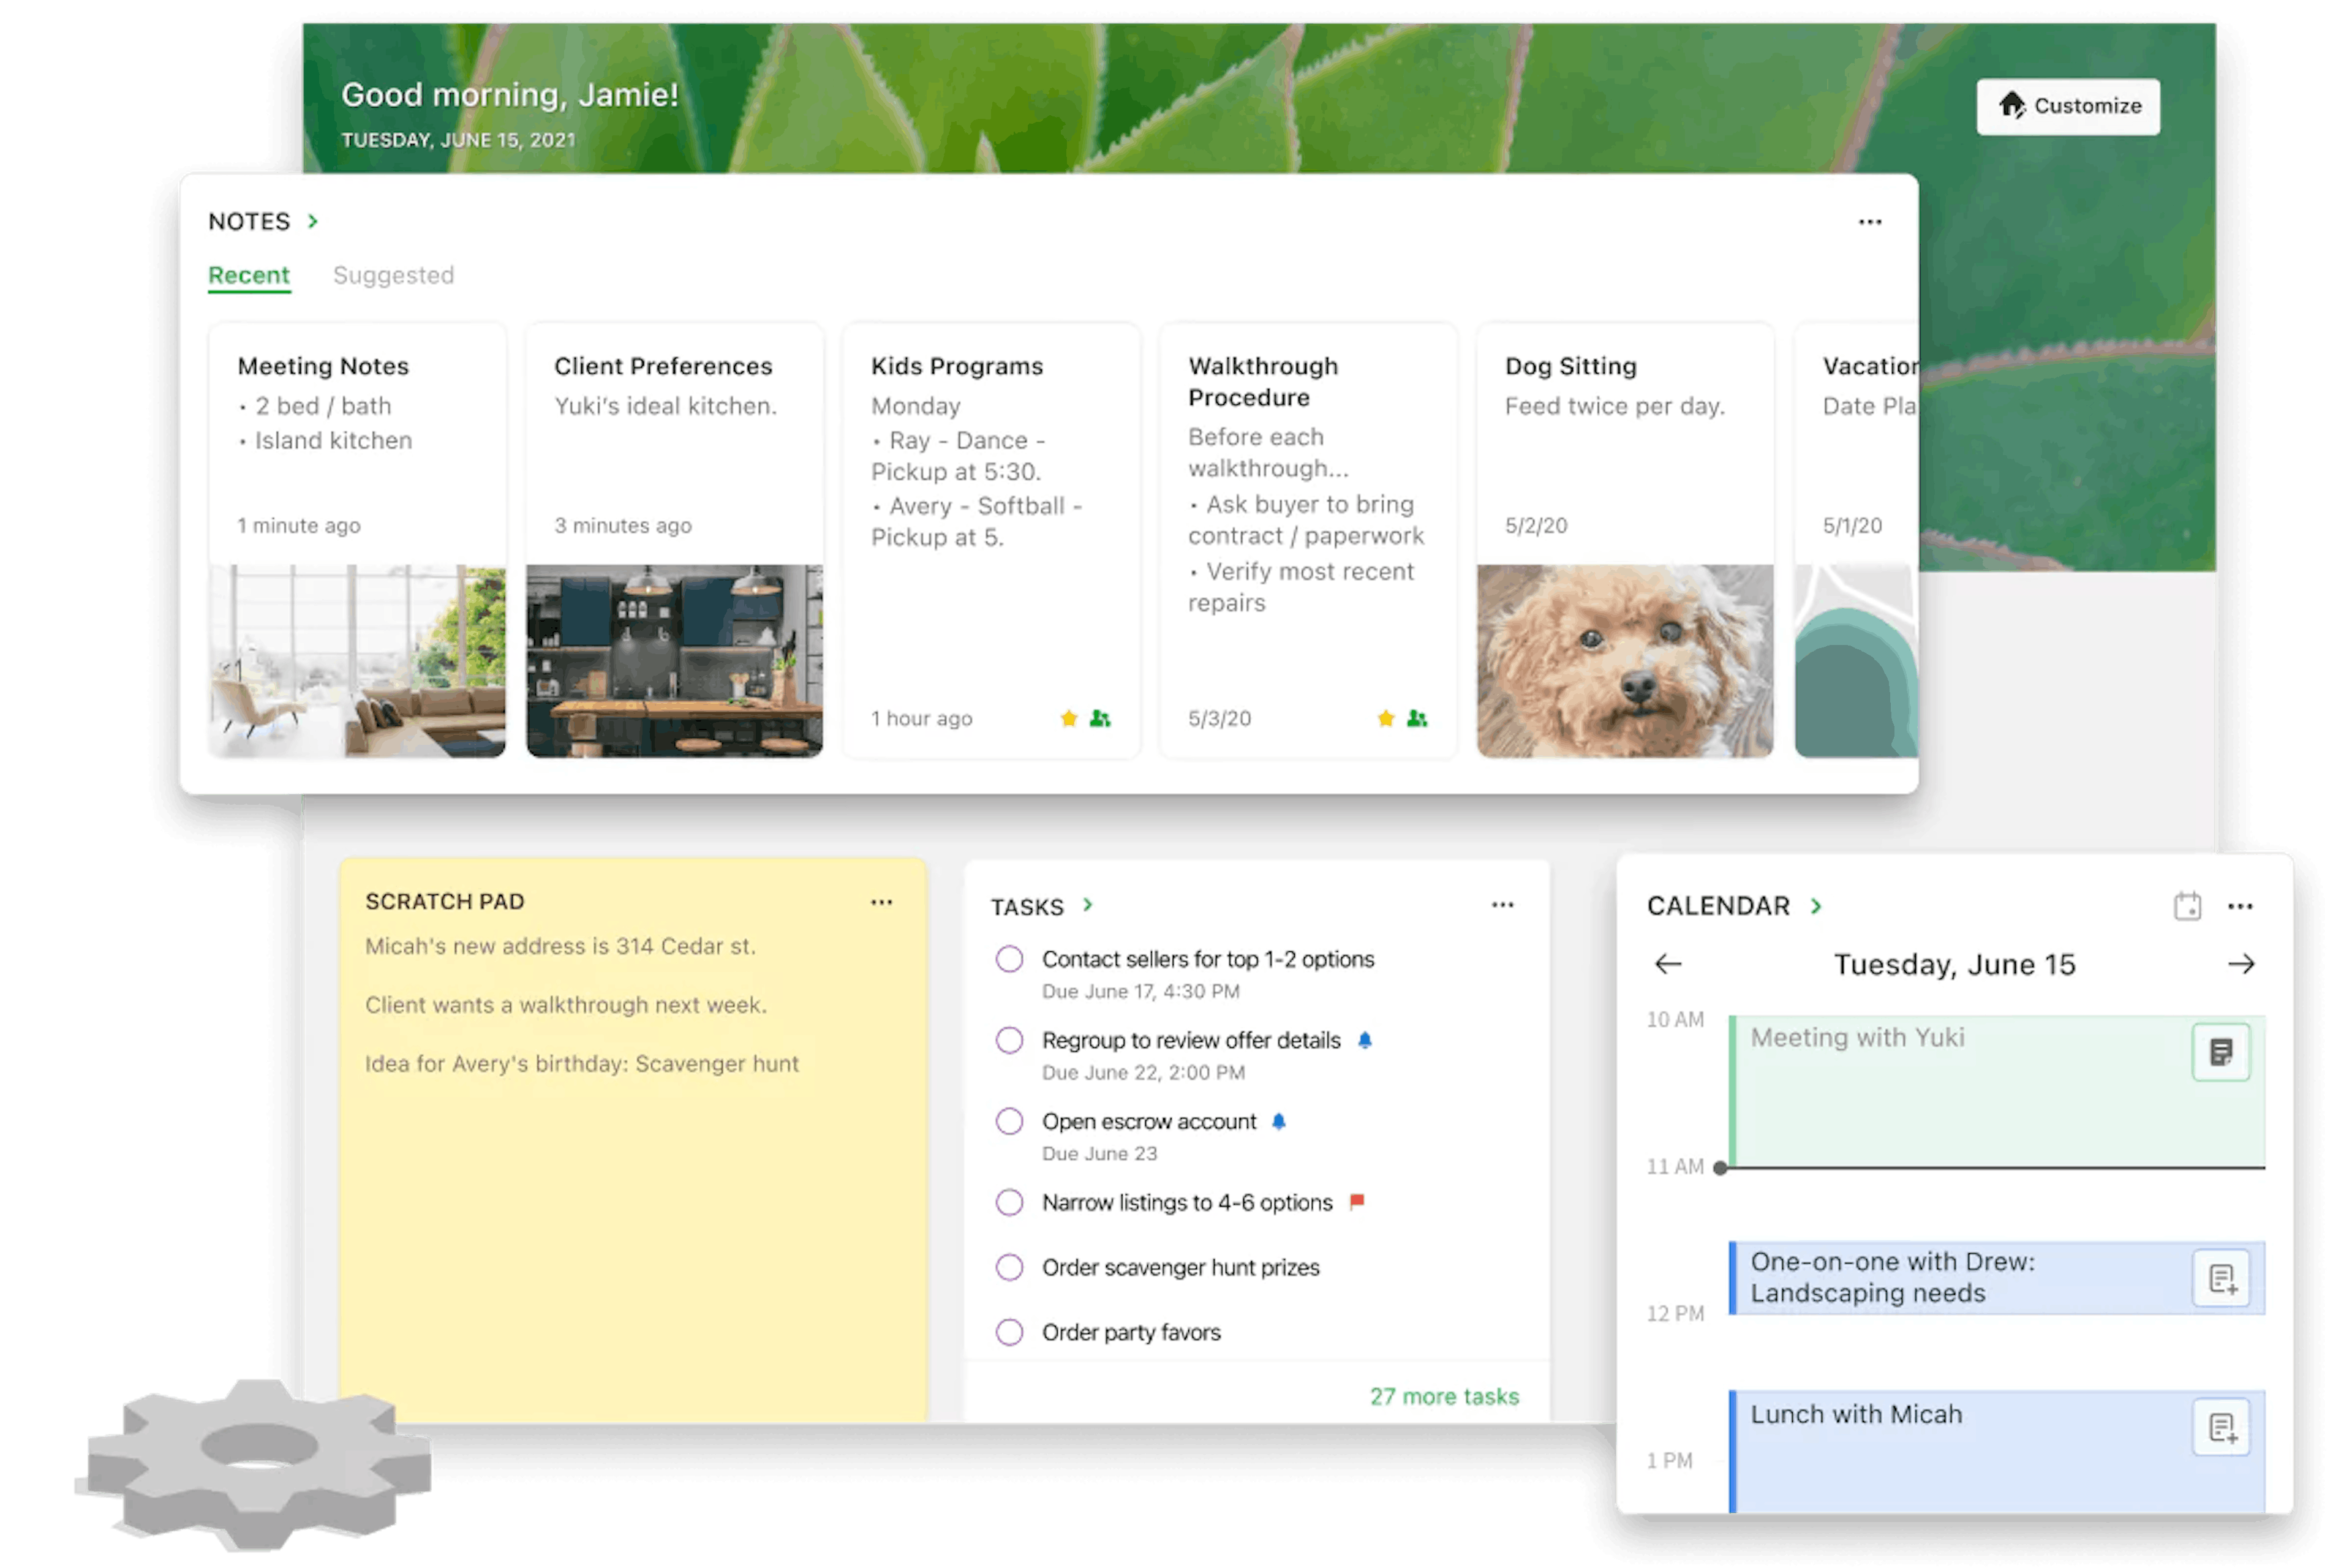Open the Walkthrough Procedure note card
2352x1568 pixels.
(1308, 540)
